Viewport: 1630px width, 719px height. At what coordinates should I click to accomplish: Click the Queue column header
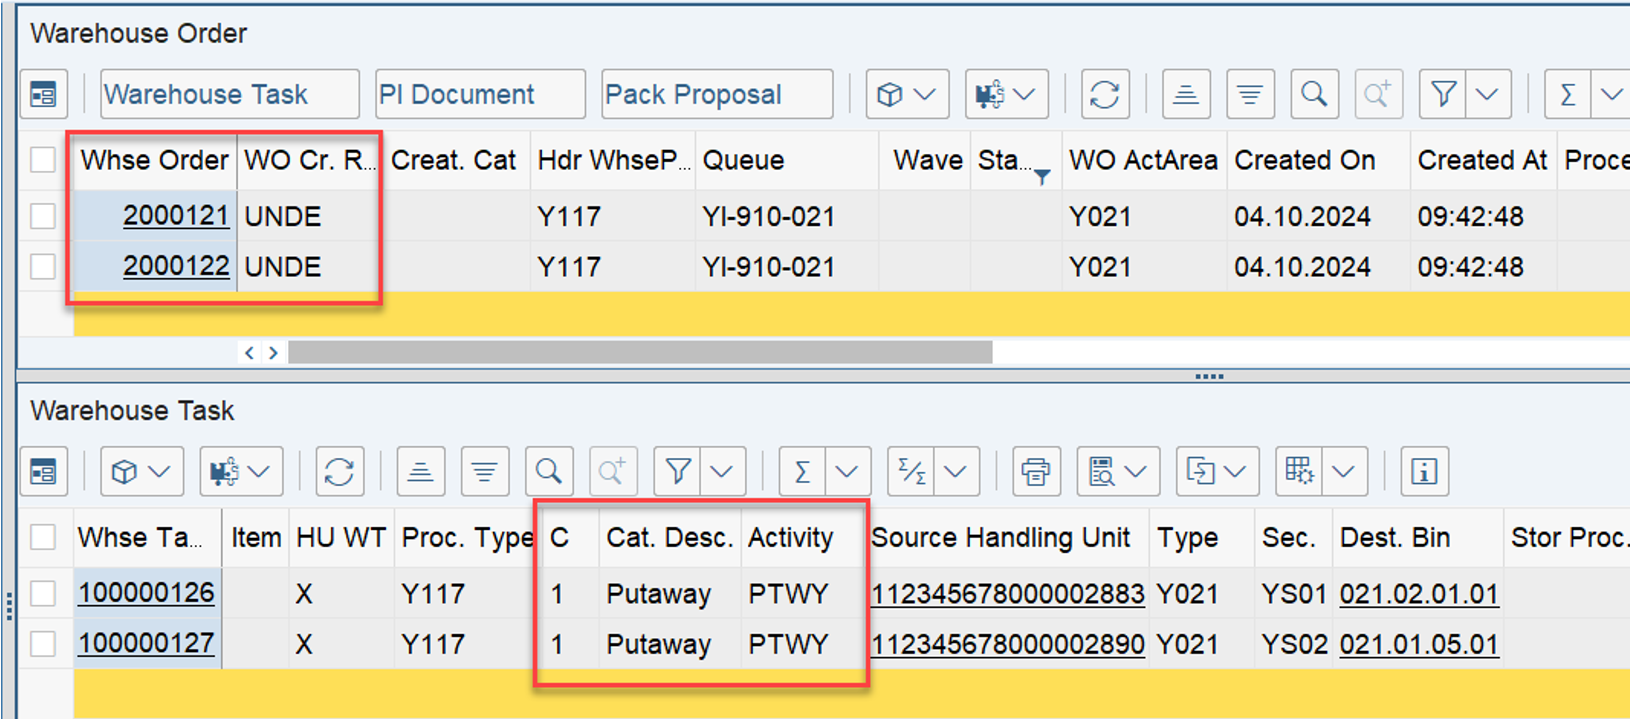(786, 160)
